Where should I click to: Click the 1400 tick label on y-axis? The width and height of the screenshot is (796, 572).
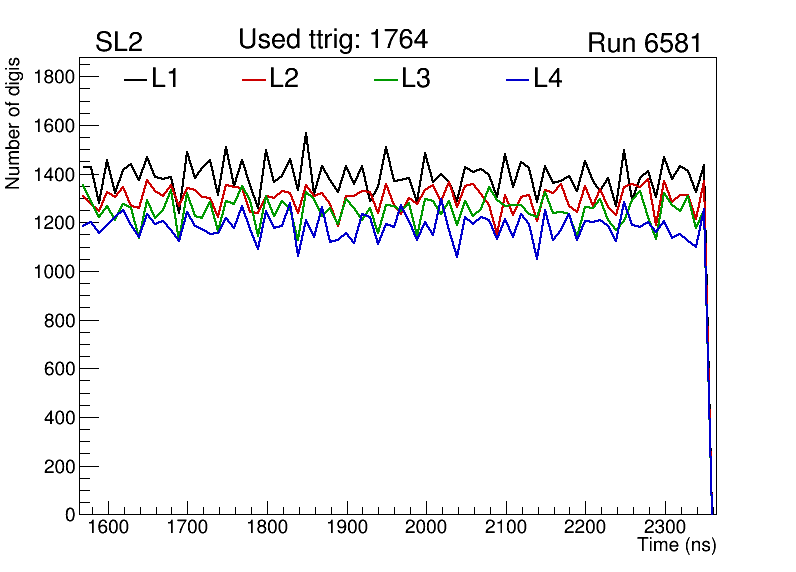pyautogui.click(x=54, y=175)
